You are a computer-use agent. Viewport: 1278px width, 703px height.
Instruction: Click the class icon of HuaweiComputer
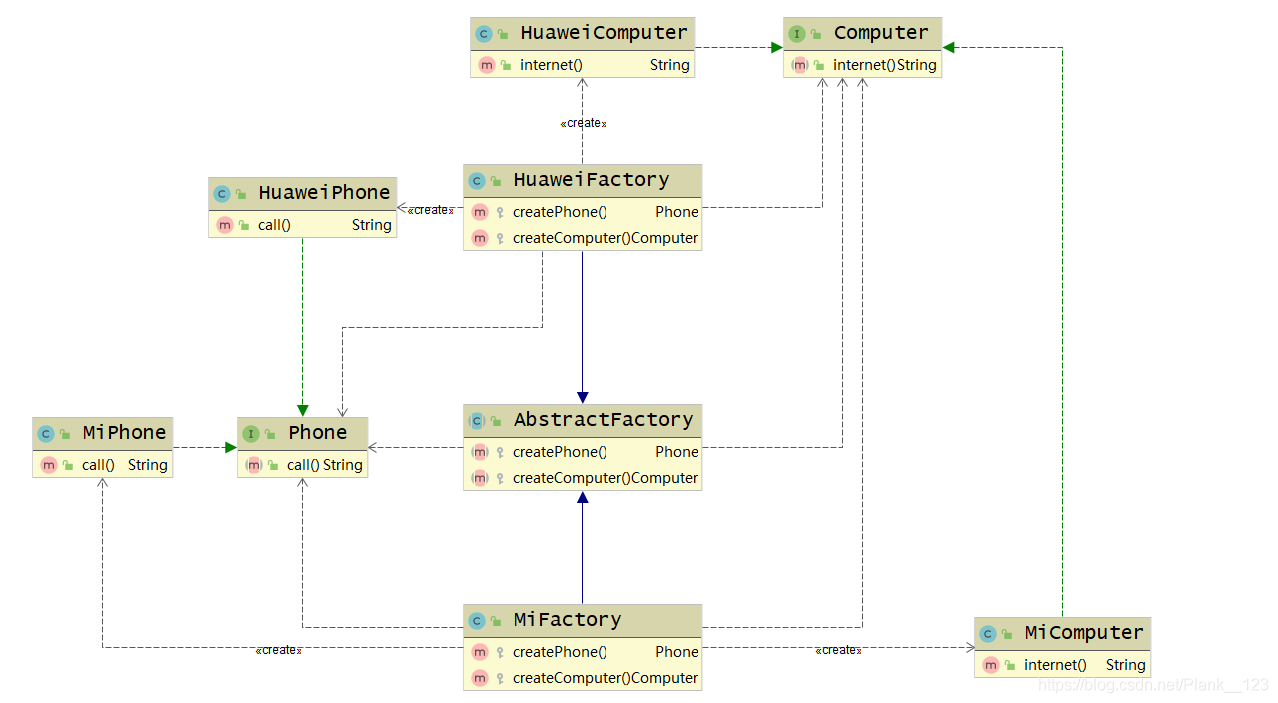(484, 34)
